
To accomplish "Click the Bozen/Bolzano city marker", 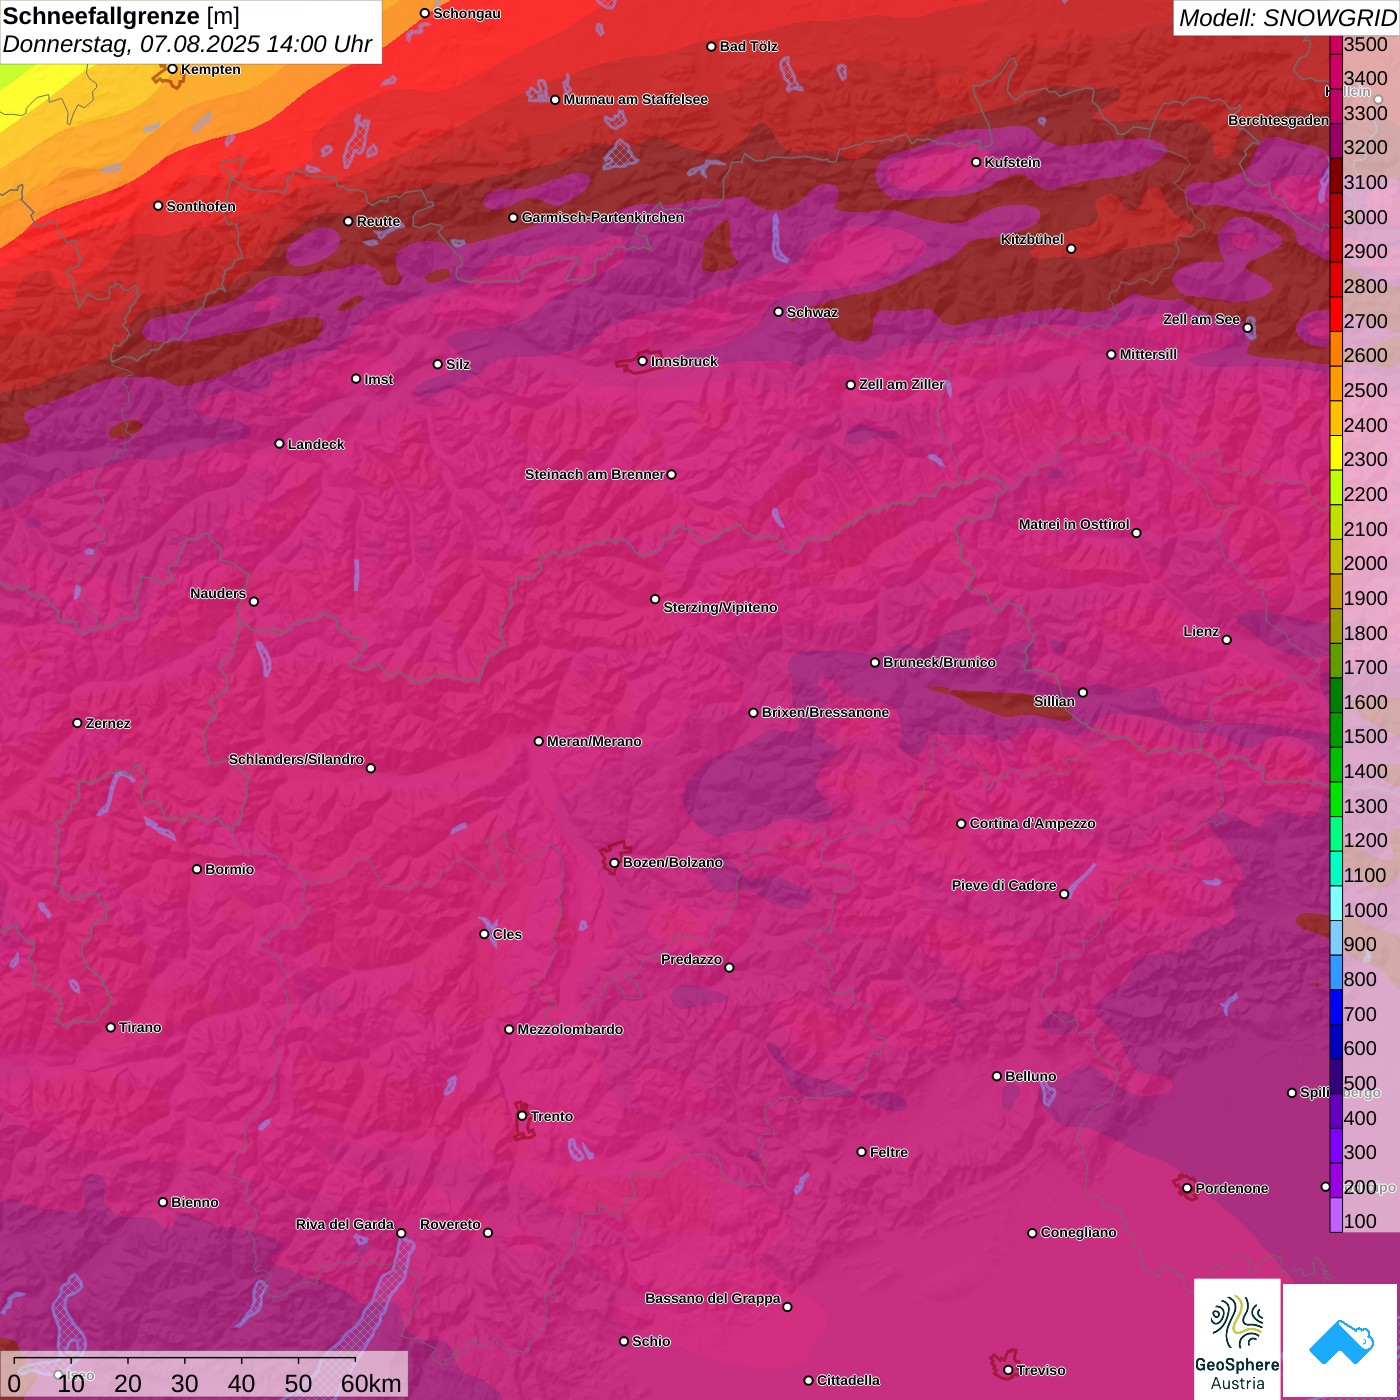I will [x=614, y=862].
